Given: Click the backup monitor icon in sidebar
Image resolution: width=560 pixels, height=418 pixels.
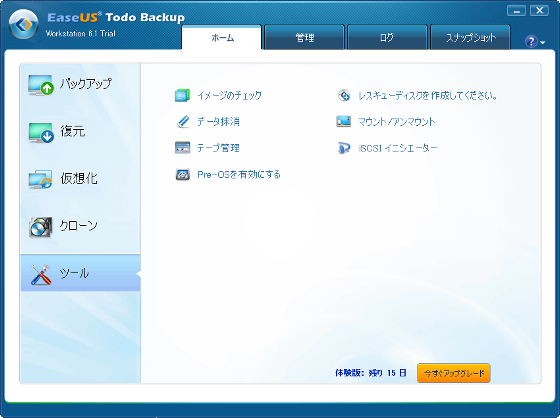Looking at the screenshot, I should pos(41,85).
